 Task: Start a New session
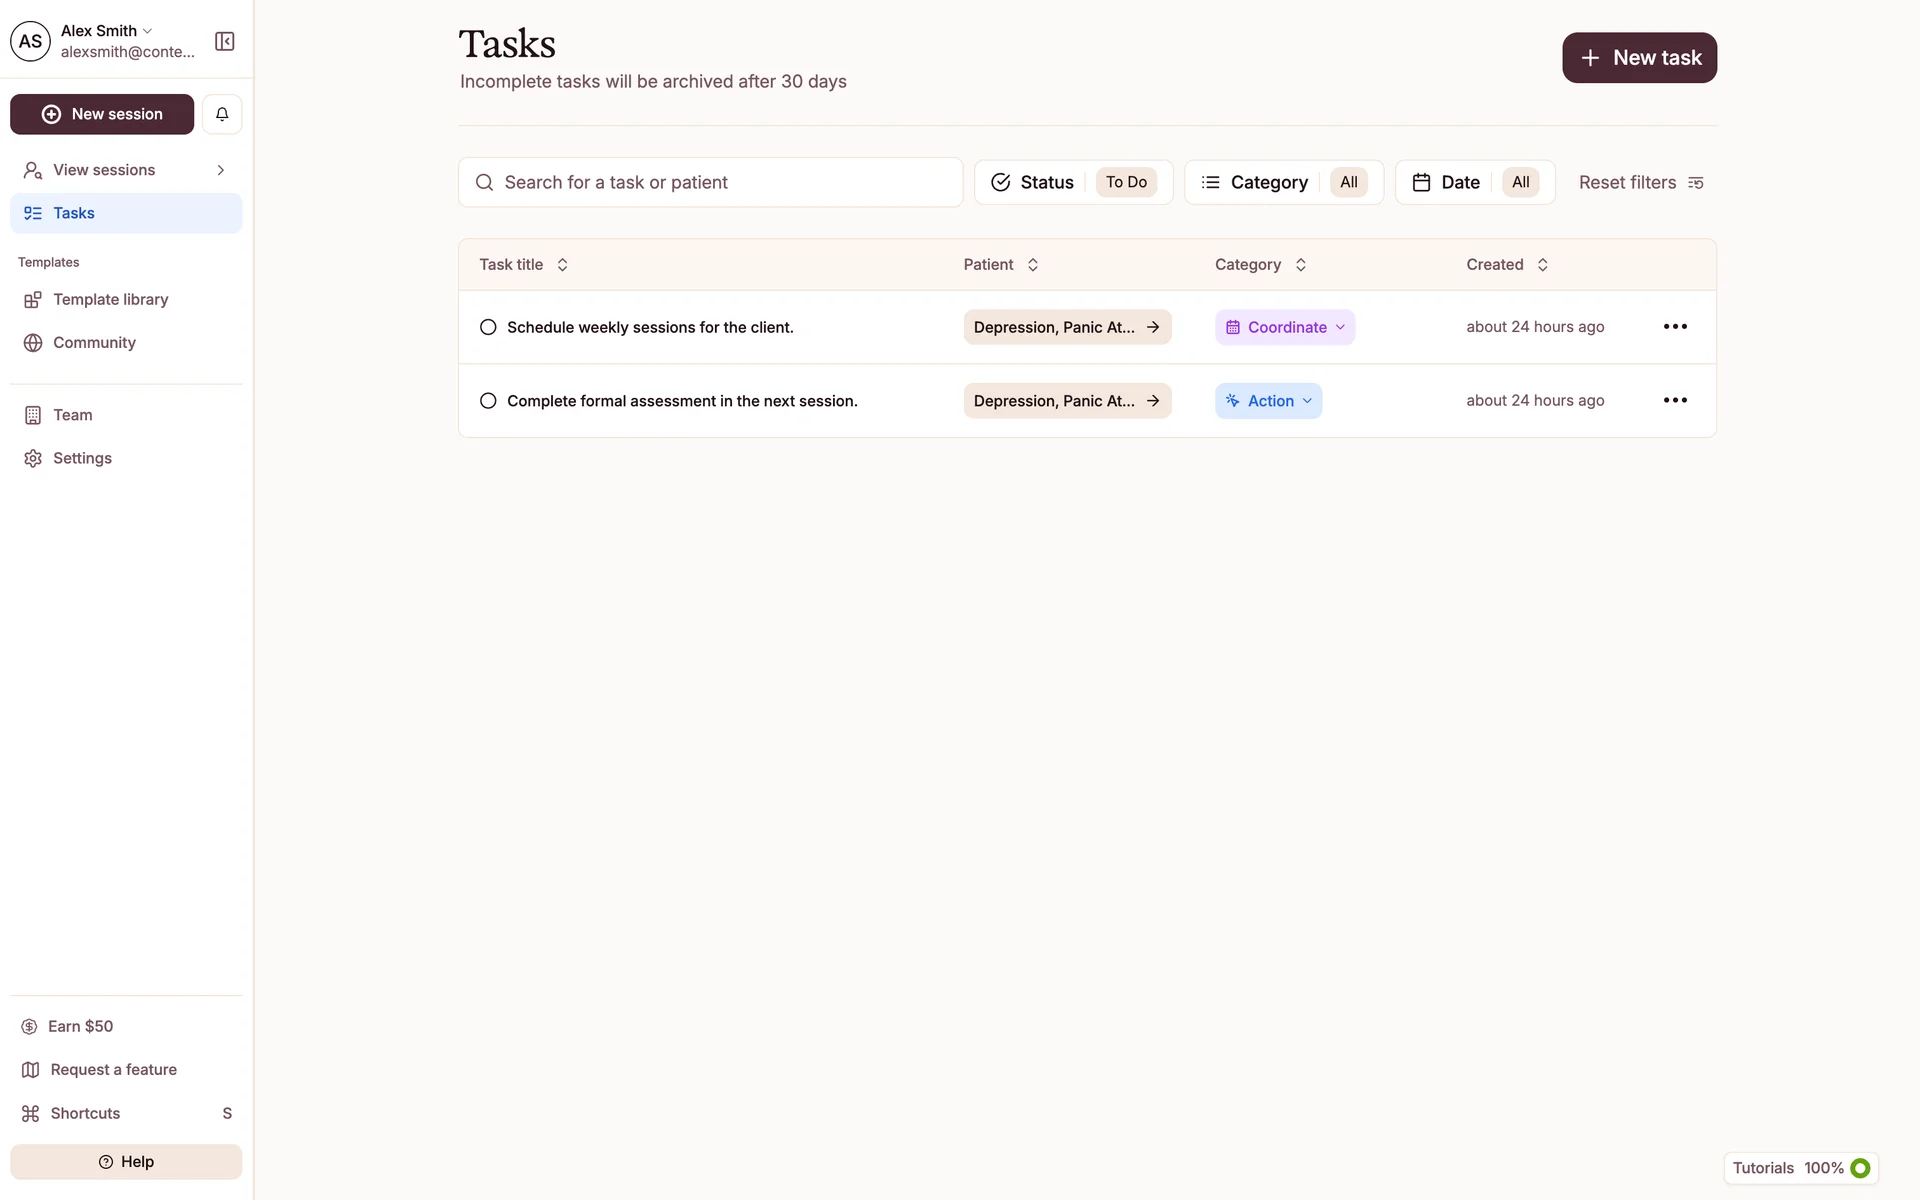(102, 114)
